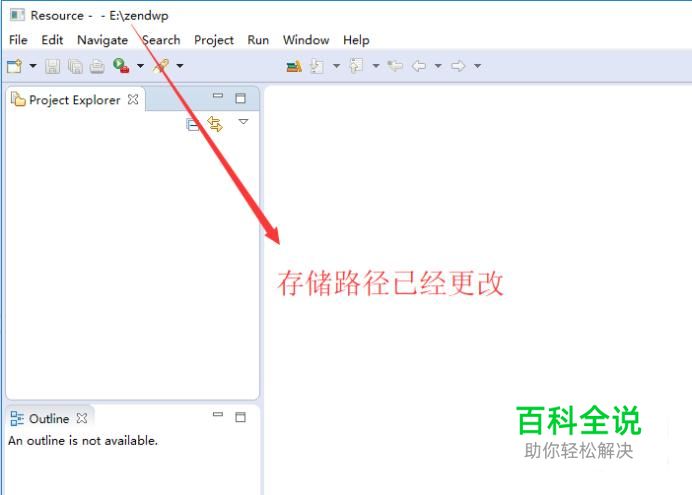
Task: Expand the Next Annotation dropdown arrow
Action: pos(336,66)
